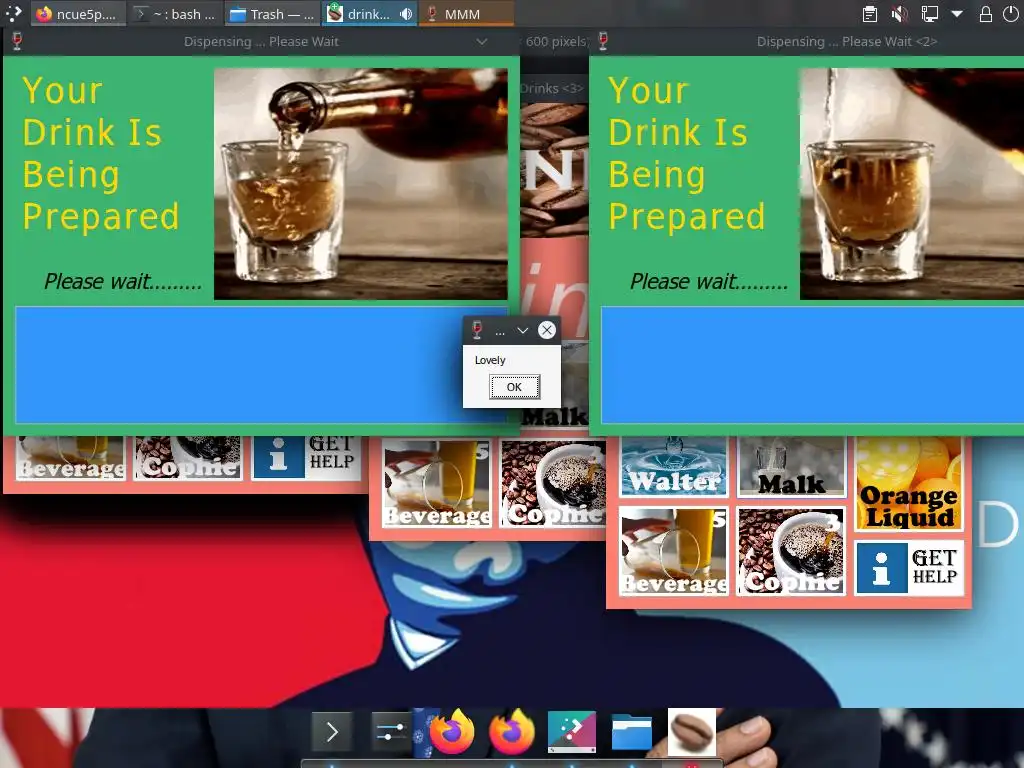1024x768 pixels.
Task: Expand the hidden system tray icons arrow
Action: click(957, 14)
